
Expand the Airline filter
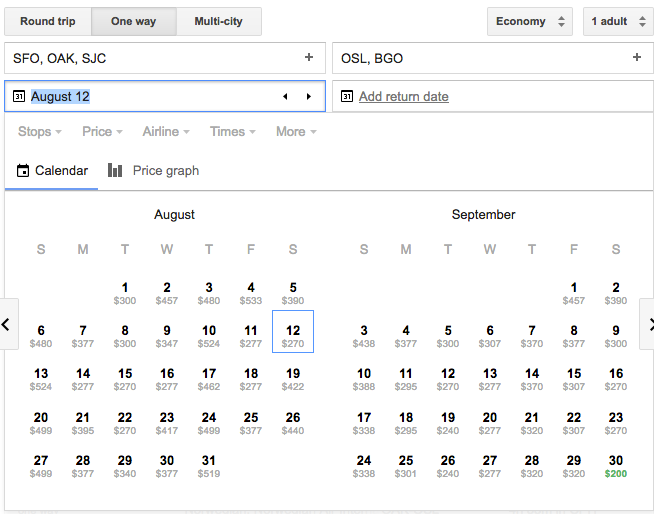tap(166, 132)
